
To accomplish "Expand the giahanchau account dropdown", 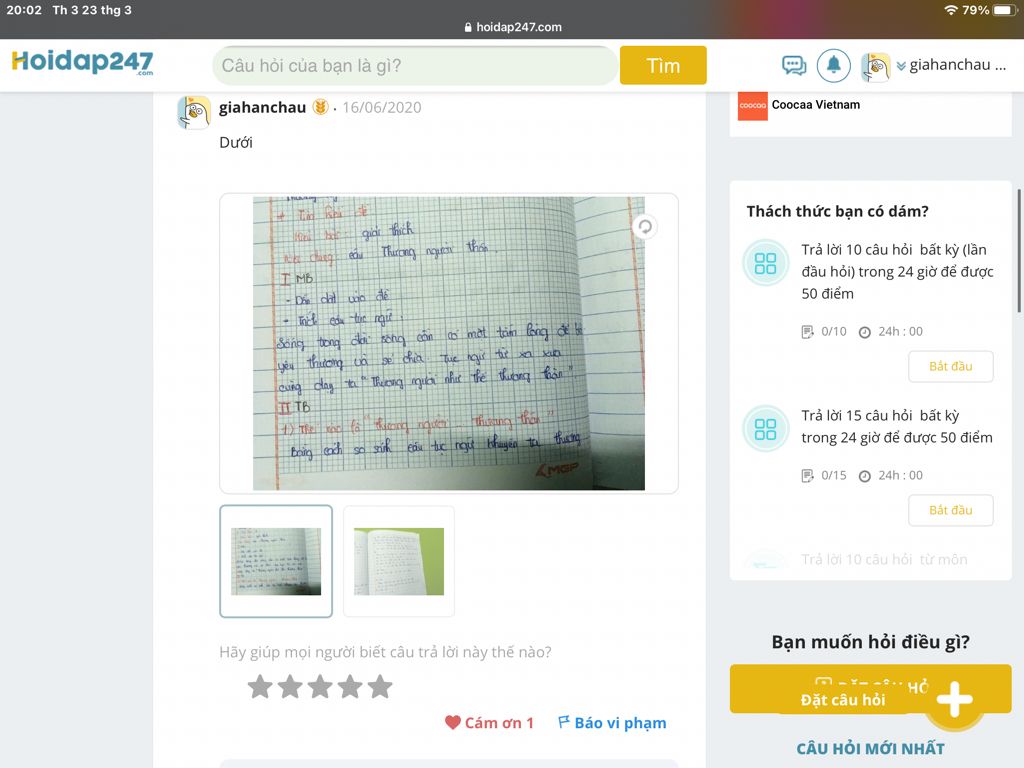I will point(901,65).
